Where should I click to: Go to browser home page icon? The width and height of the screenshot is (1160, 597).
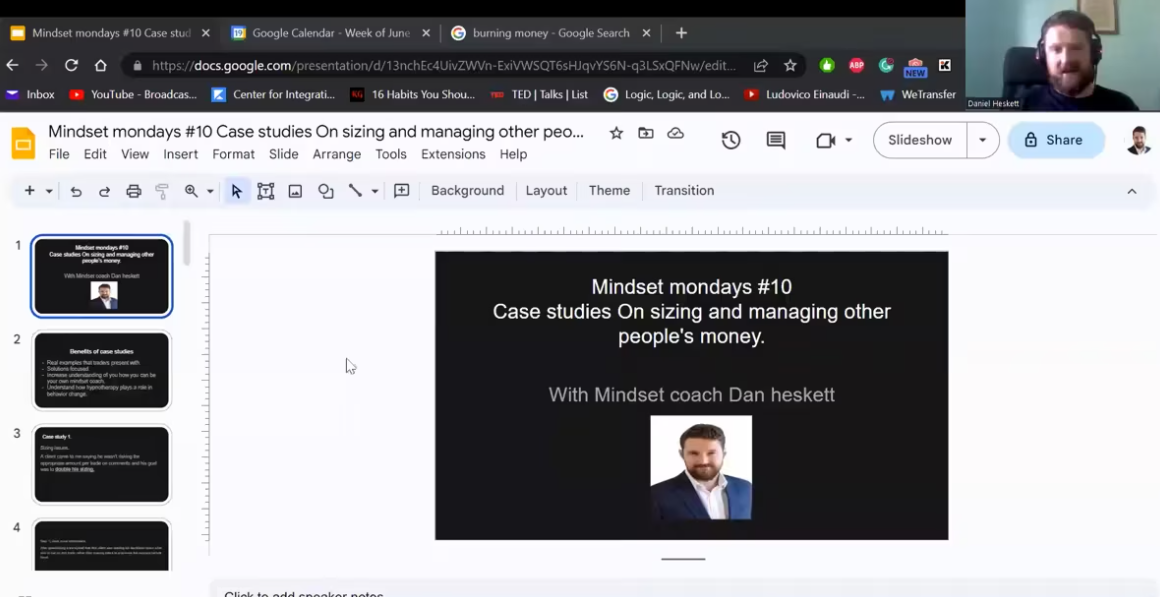tap(101, 65)
